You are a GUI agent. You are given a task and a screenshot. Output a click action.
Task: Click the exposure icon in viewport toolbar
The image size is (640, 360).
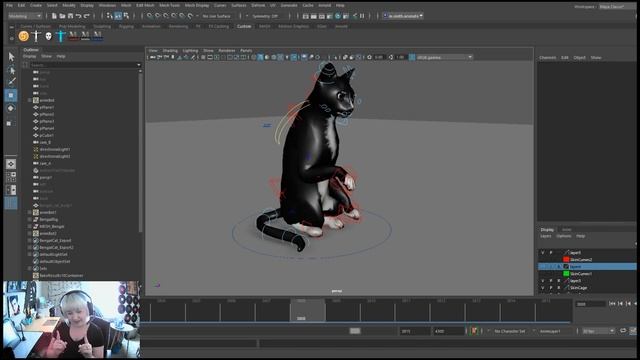tap(369, 58)
